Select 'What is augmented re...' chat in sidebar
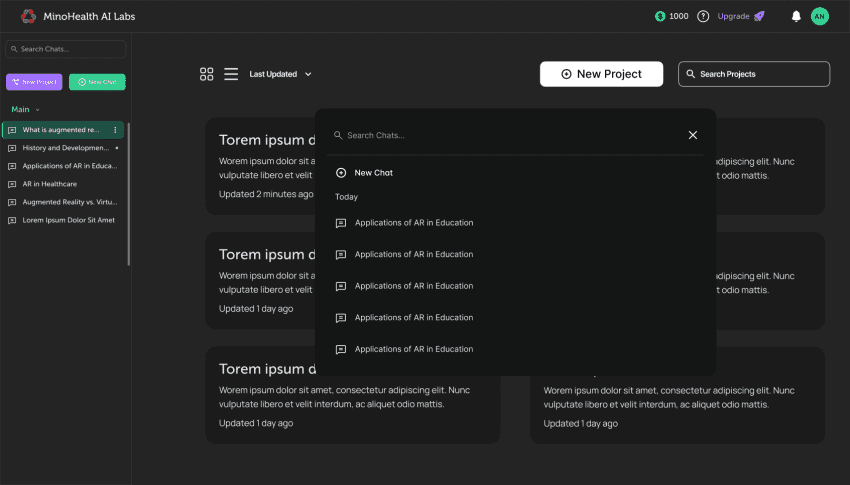The image size is (850, 485). pyautogui.click(x=63, y=130)
